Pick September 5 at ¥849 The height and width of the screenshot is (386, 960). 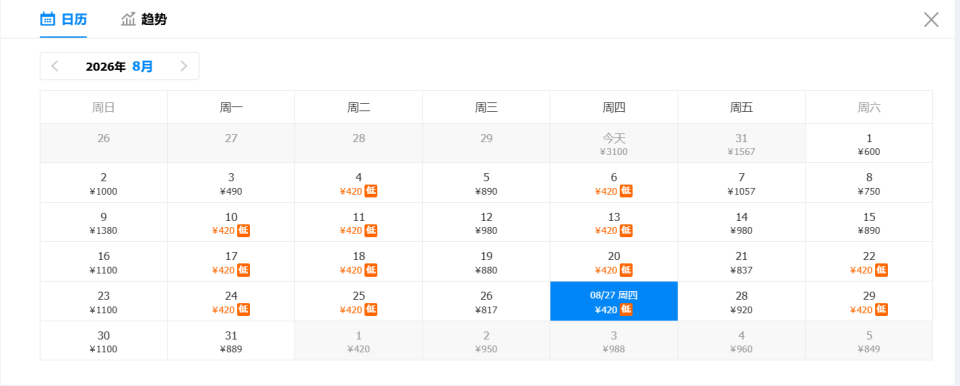point(869,341)
